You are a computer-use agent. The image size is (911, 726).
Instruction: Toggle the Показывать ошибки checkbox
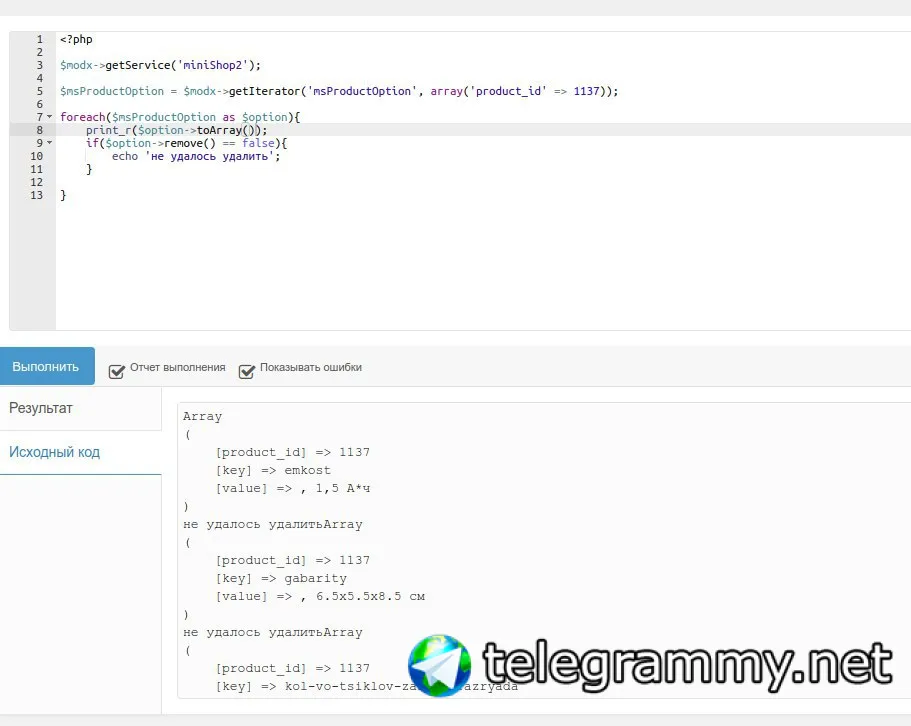247,371
